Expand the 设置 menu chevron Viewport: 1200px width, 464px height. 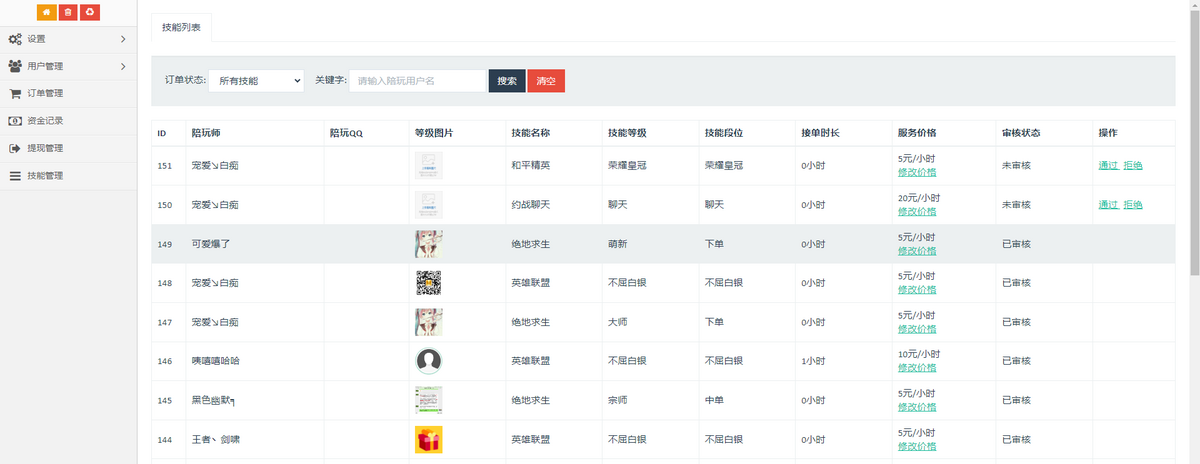(x=123, y=39)
